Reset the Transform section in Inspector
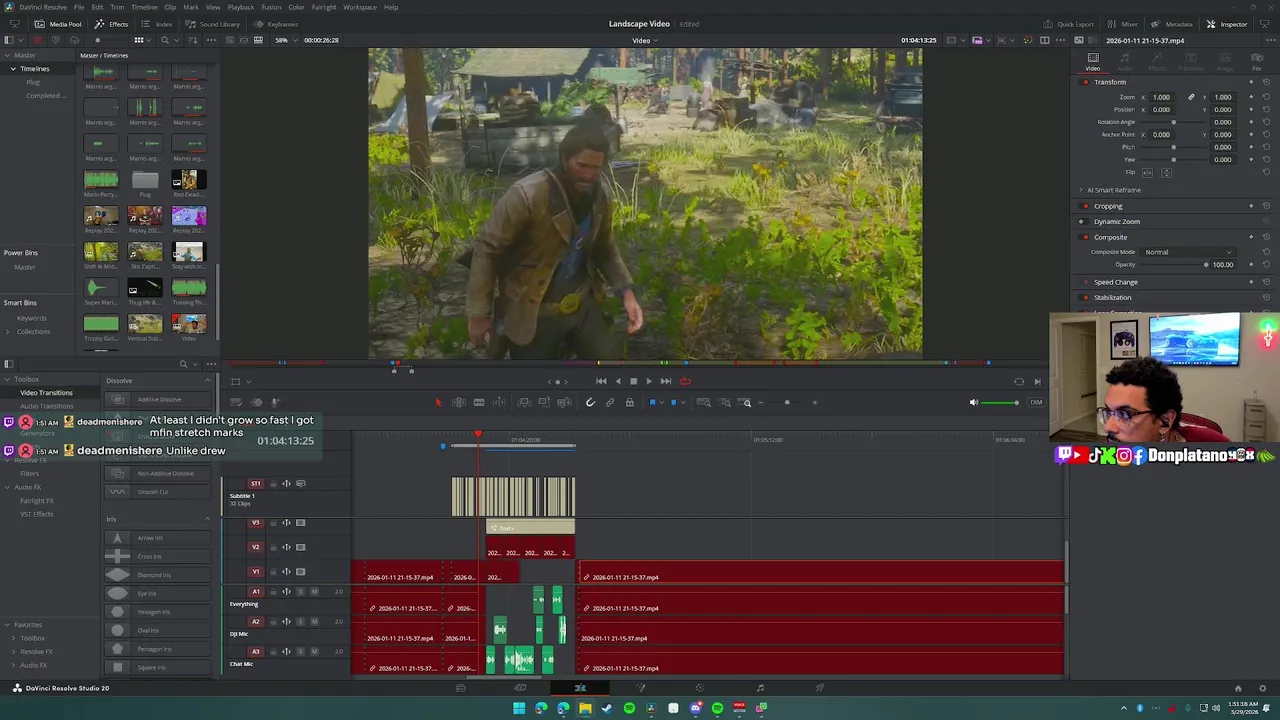The image size is (1280, 720). 1266,82
